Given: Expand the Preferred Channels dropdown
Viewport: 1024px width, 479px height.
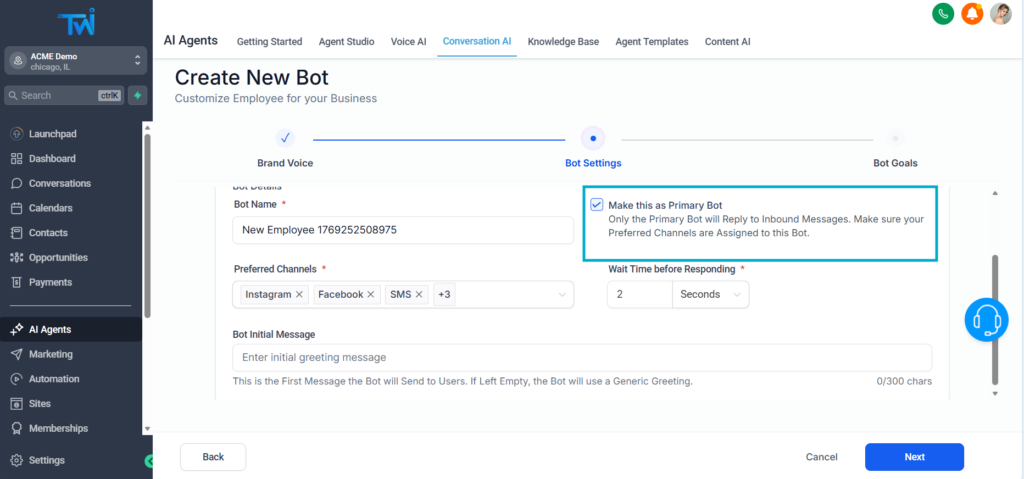Looking at the screenshot, I should [x=562, y=295].
